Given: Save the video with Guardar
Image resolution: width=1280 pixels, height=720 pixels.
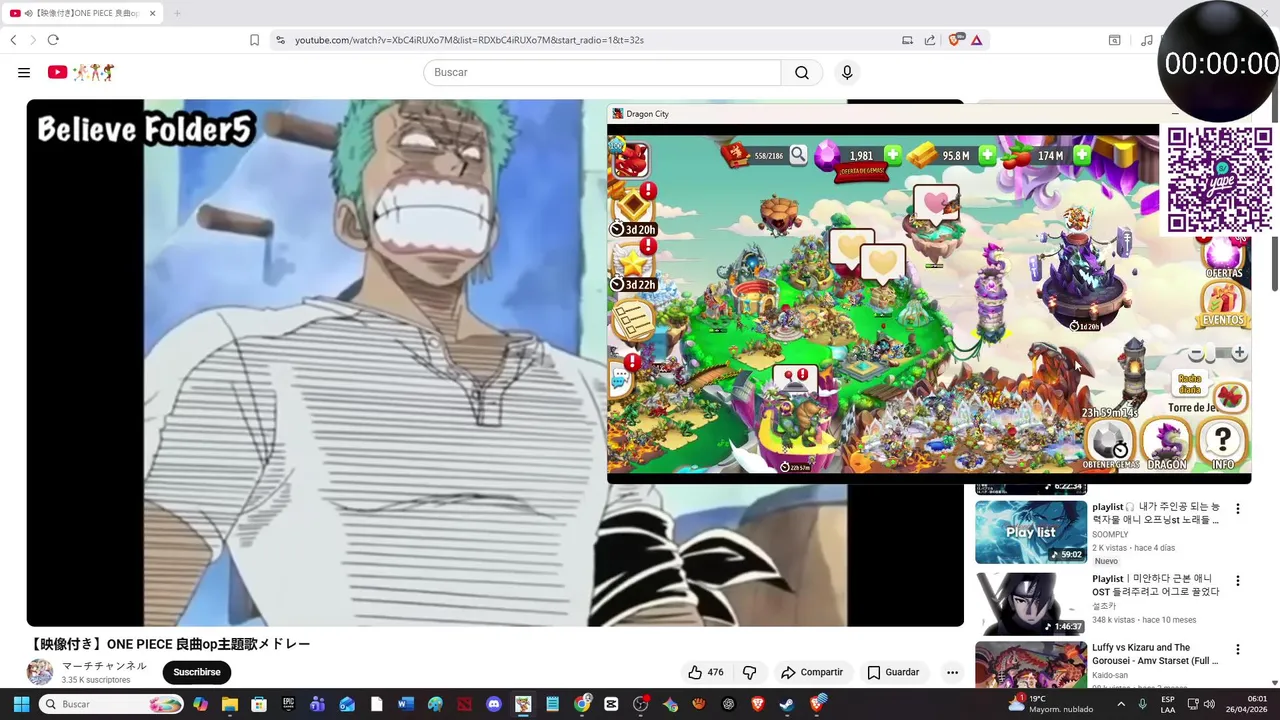Looking at the screenshot, I should (x=893, y=672).
